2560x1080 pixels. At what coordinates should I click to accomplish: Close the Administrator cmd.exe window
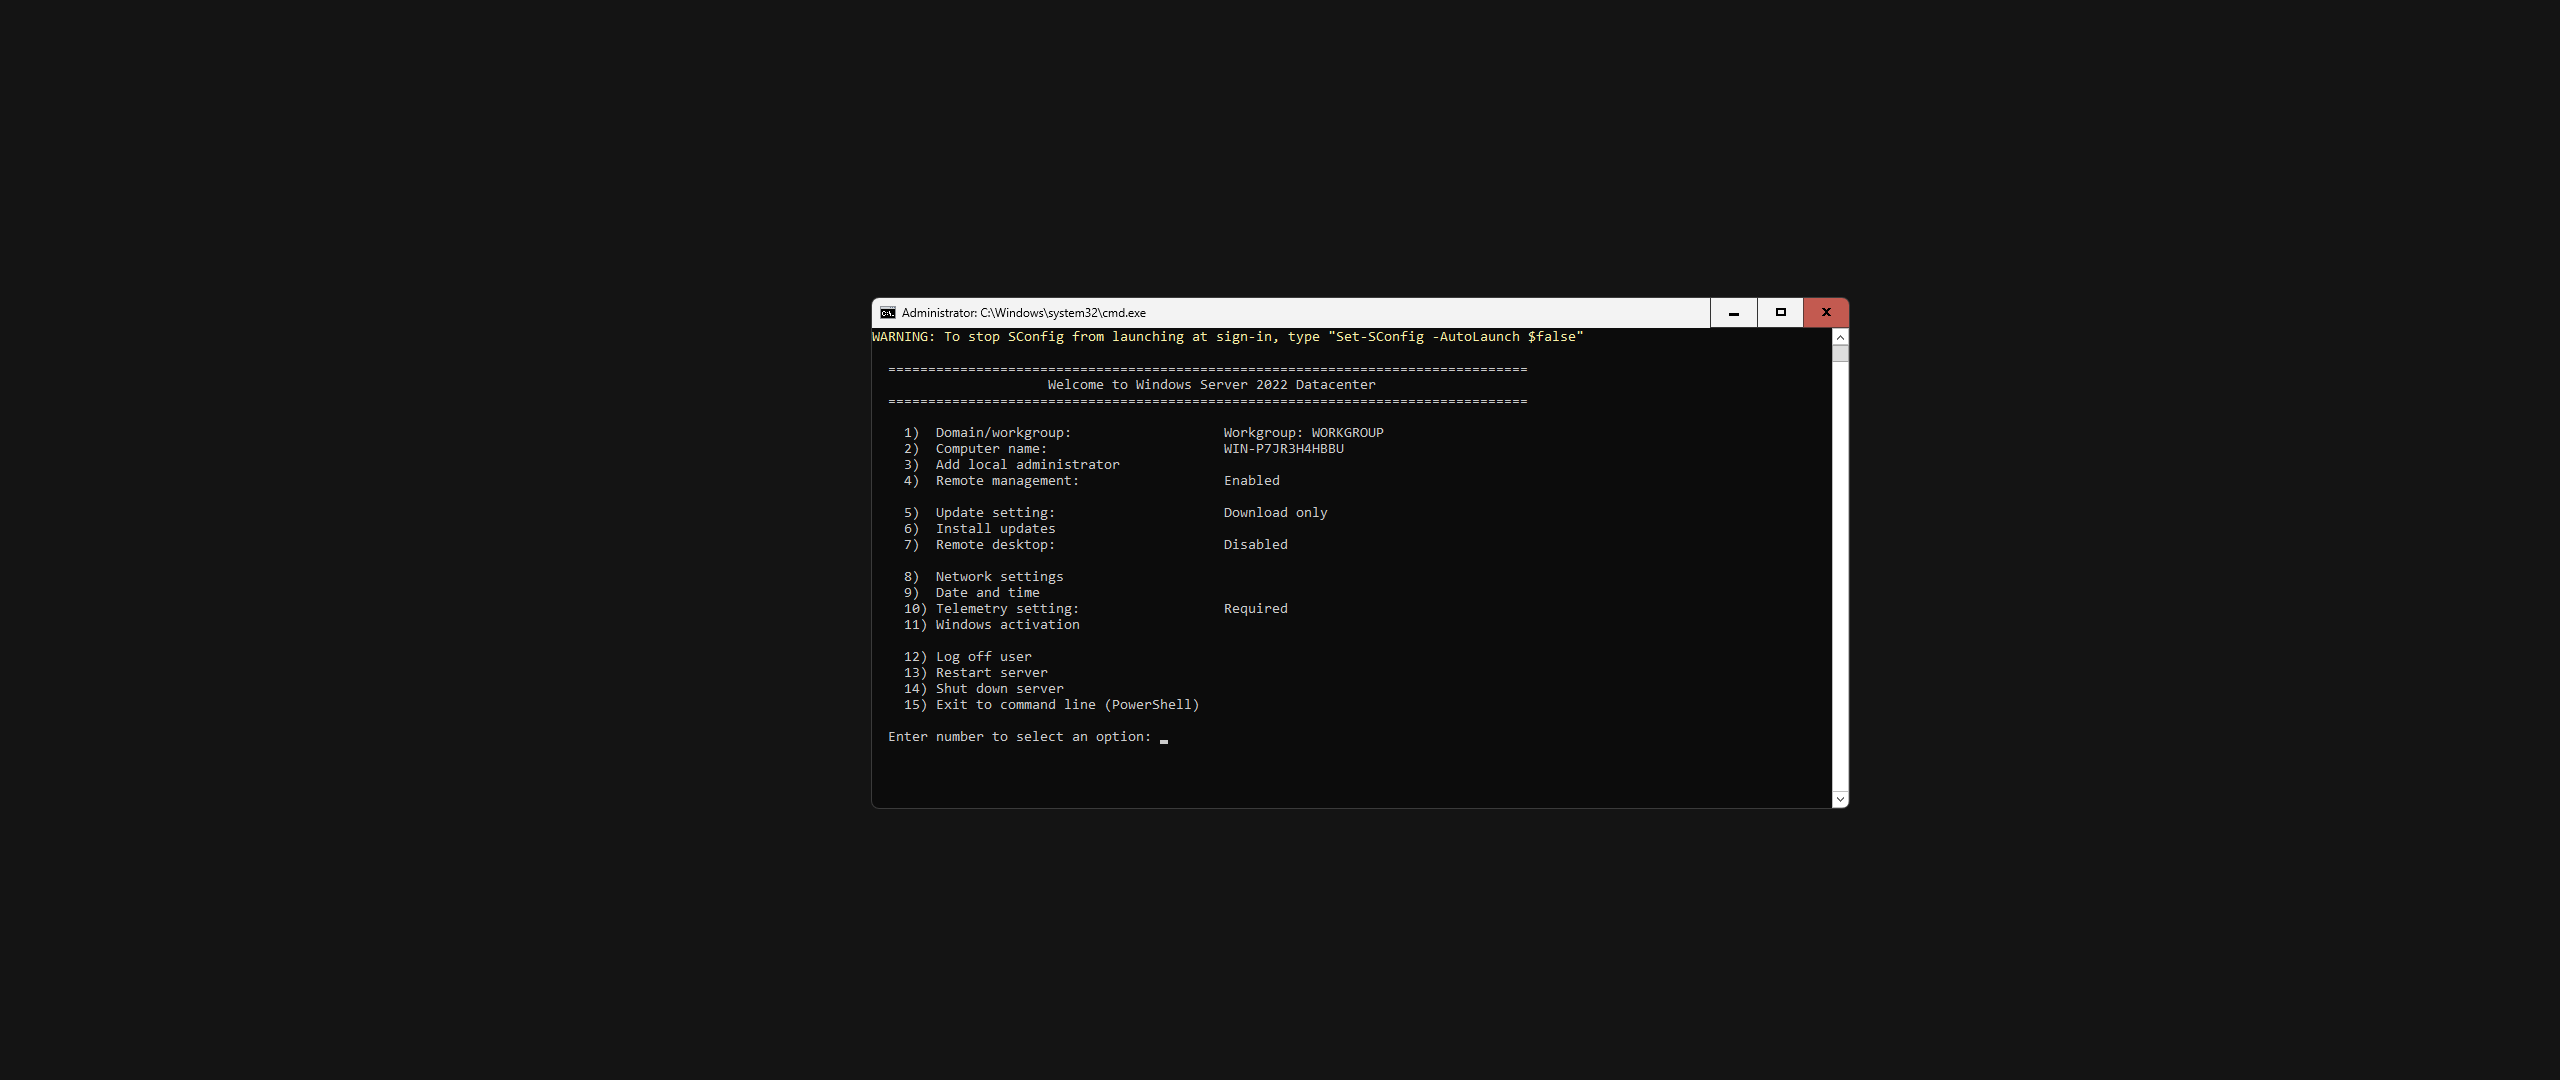point(1826,313)
